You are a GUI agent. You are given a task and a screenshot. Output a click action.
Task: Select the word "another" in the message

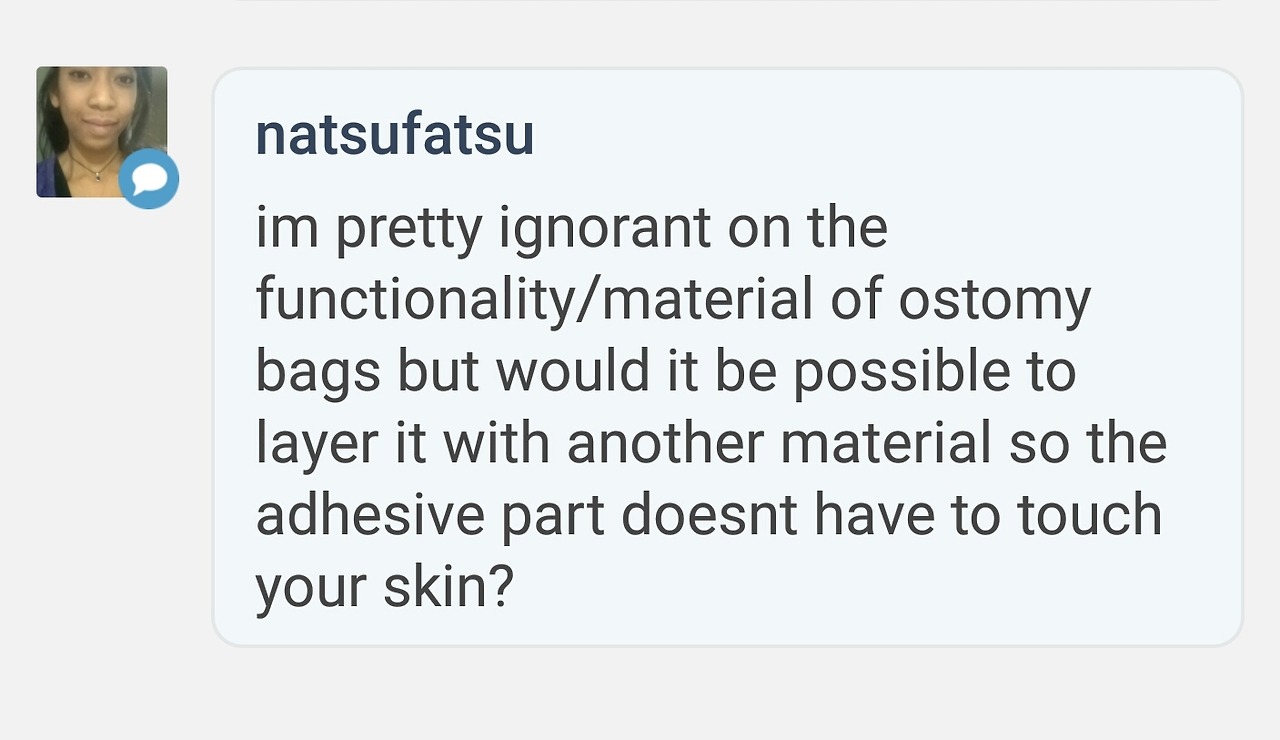click(x=665, y=444)
